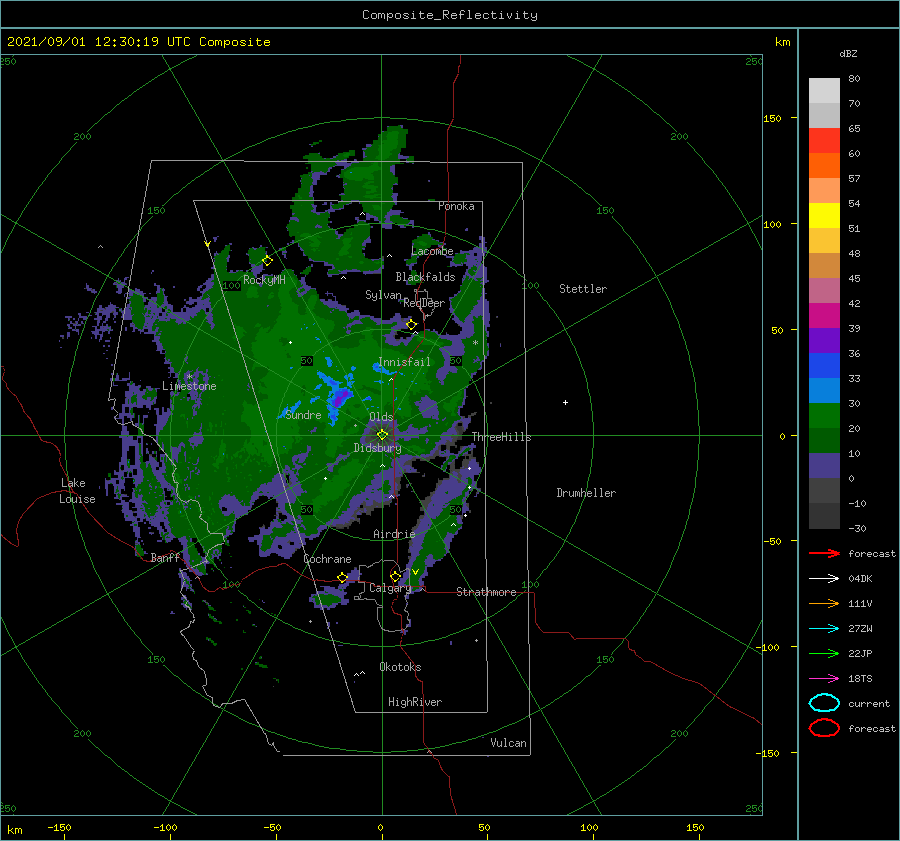
Task: Click the Blackfalds city label
Action: click(x=425, y=277)
